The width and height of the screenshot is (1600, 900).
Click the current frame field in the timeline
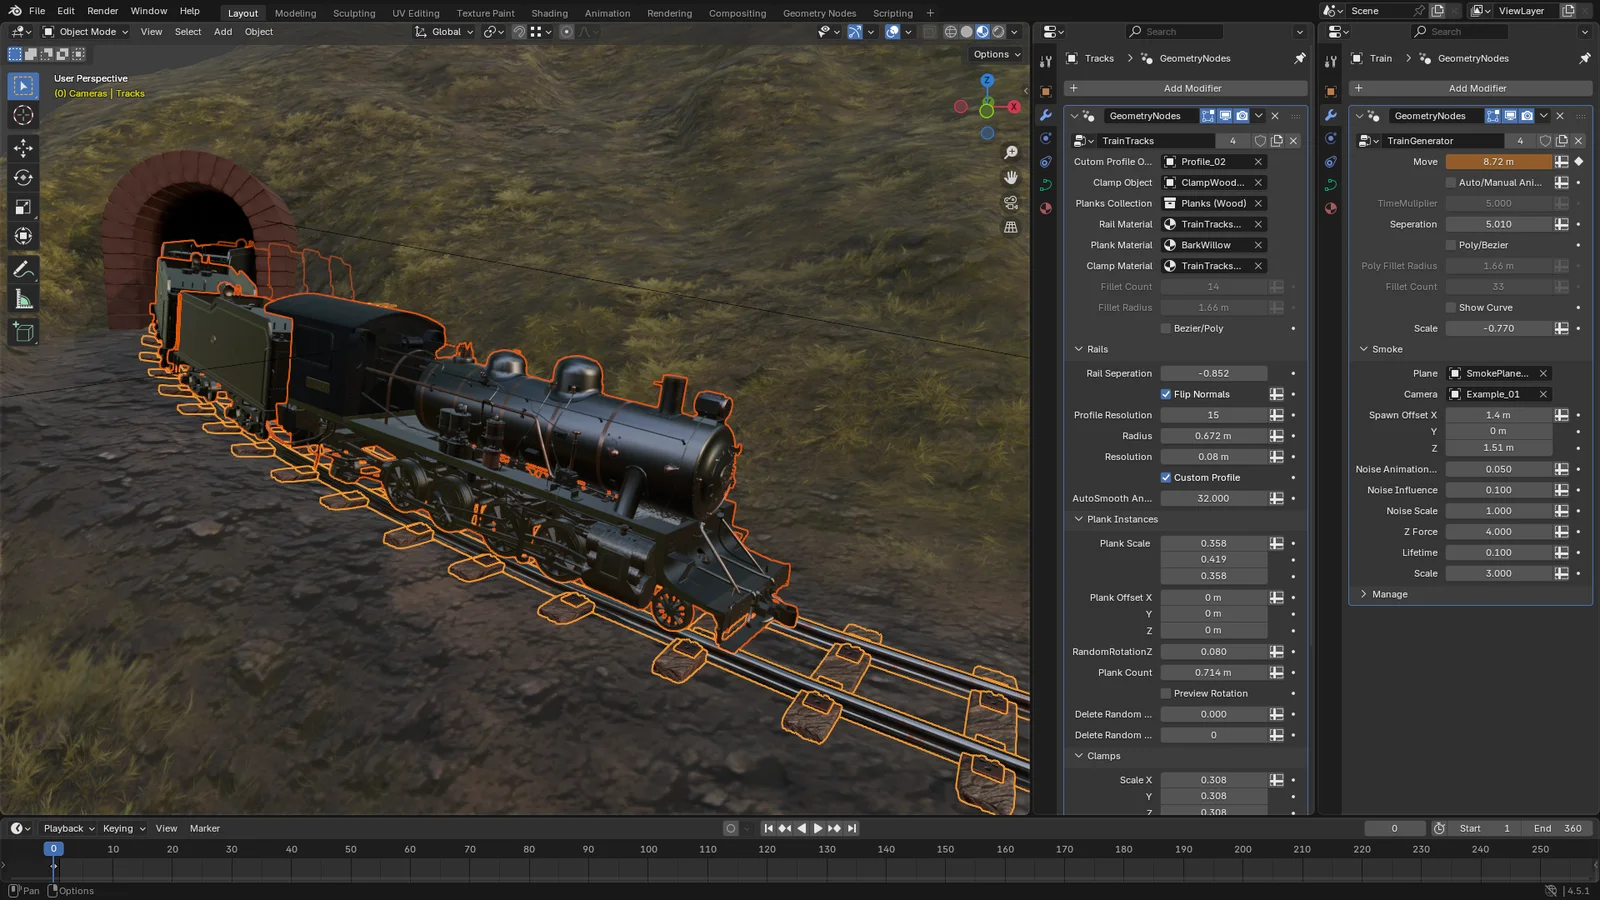click(1394, 828)
